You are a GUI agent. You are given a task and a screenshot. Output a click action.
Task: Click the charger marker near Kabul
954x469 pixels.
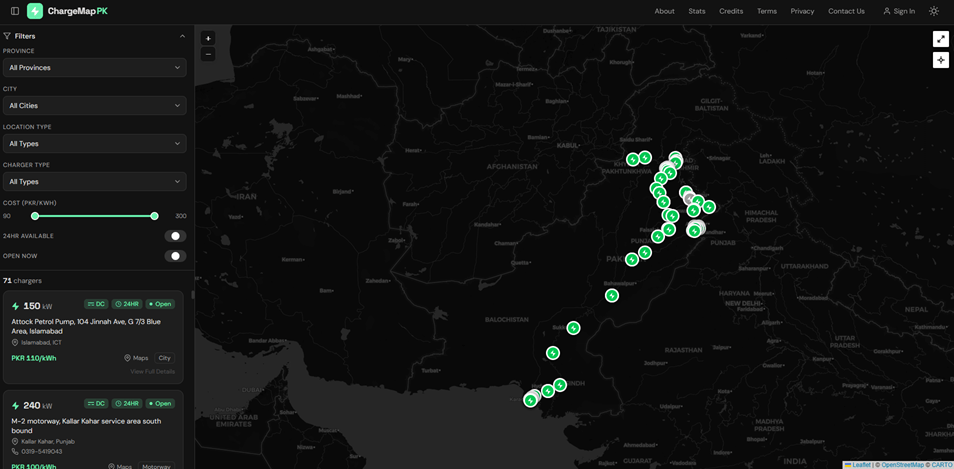[x=633, y=160]
